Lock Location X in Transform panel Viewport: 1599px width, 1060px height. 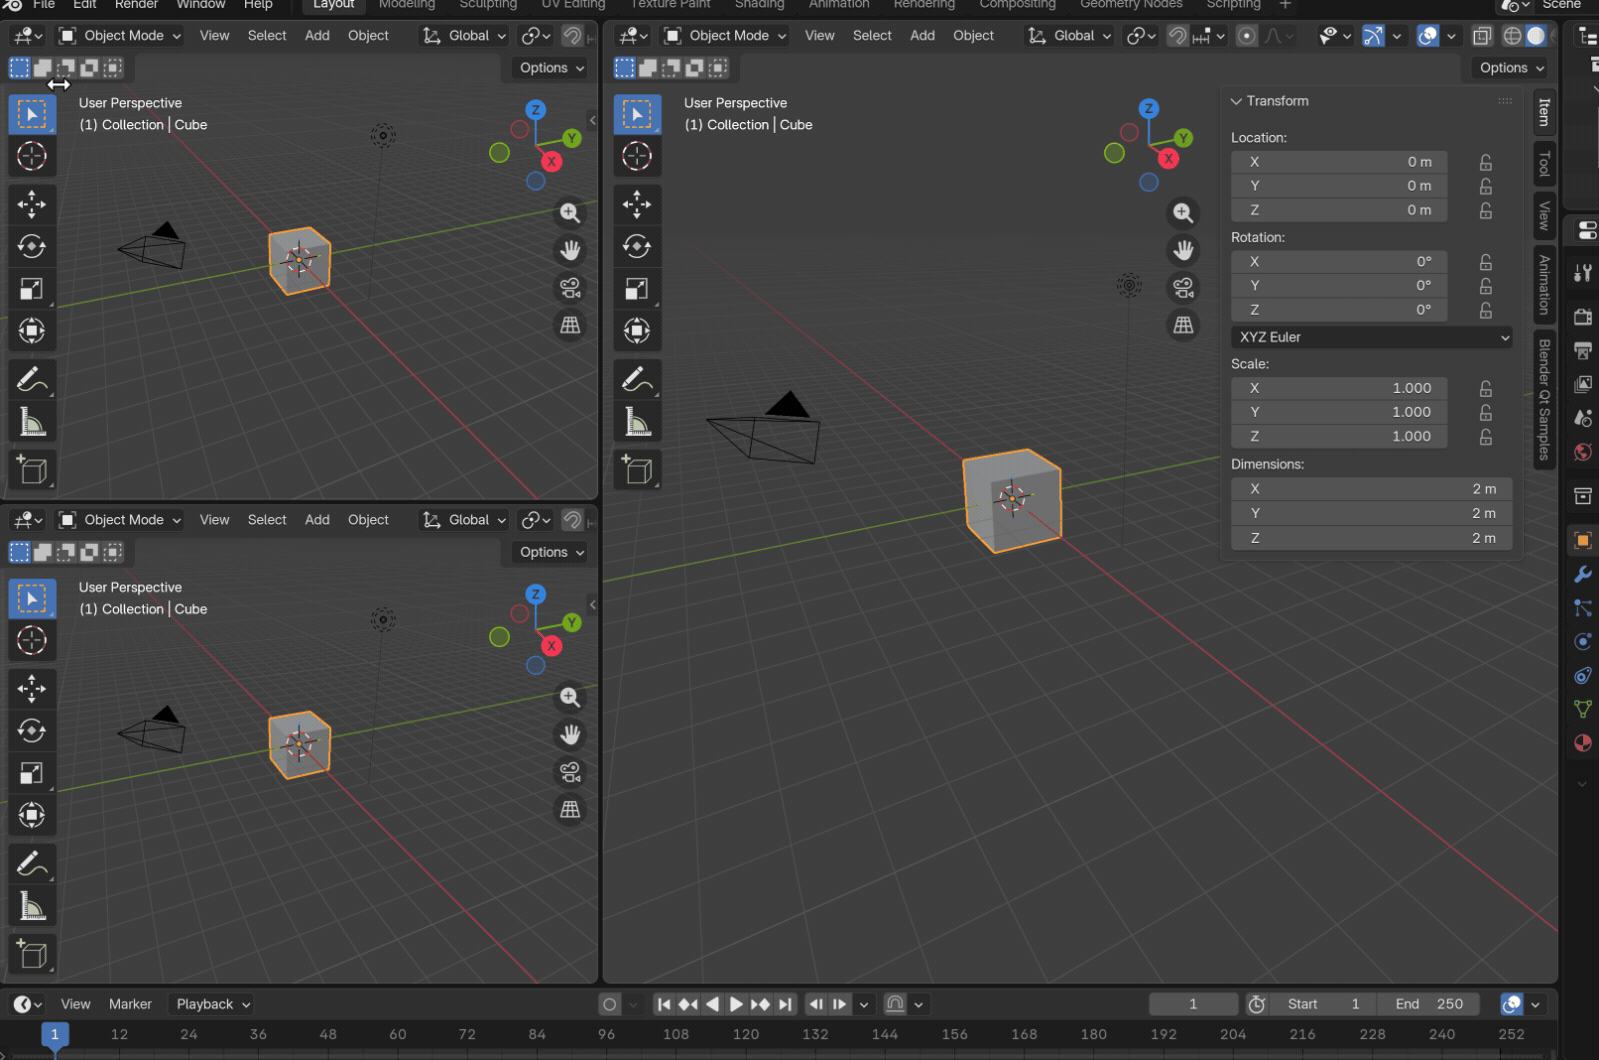(1486, 162)
